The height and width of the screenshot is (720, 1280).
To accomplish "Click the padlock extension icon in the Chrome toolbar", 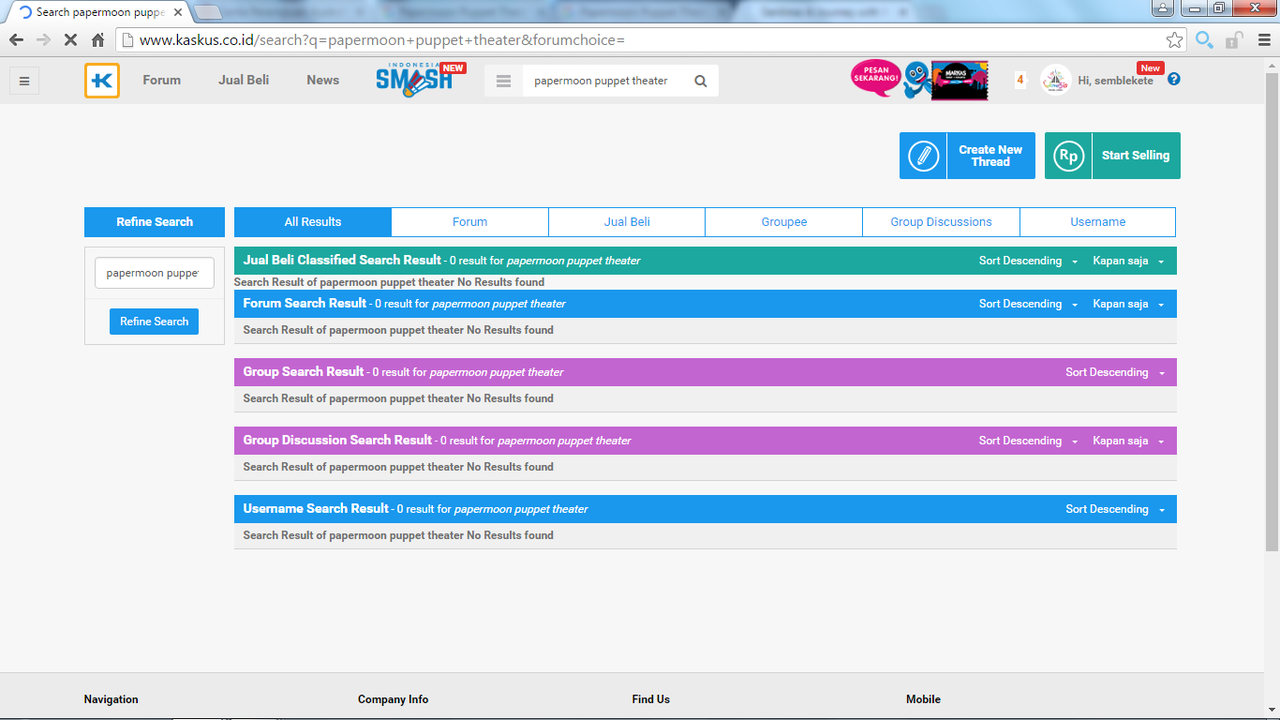I will coord(1234,40).
